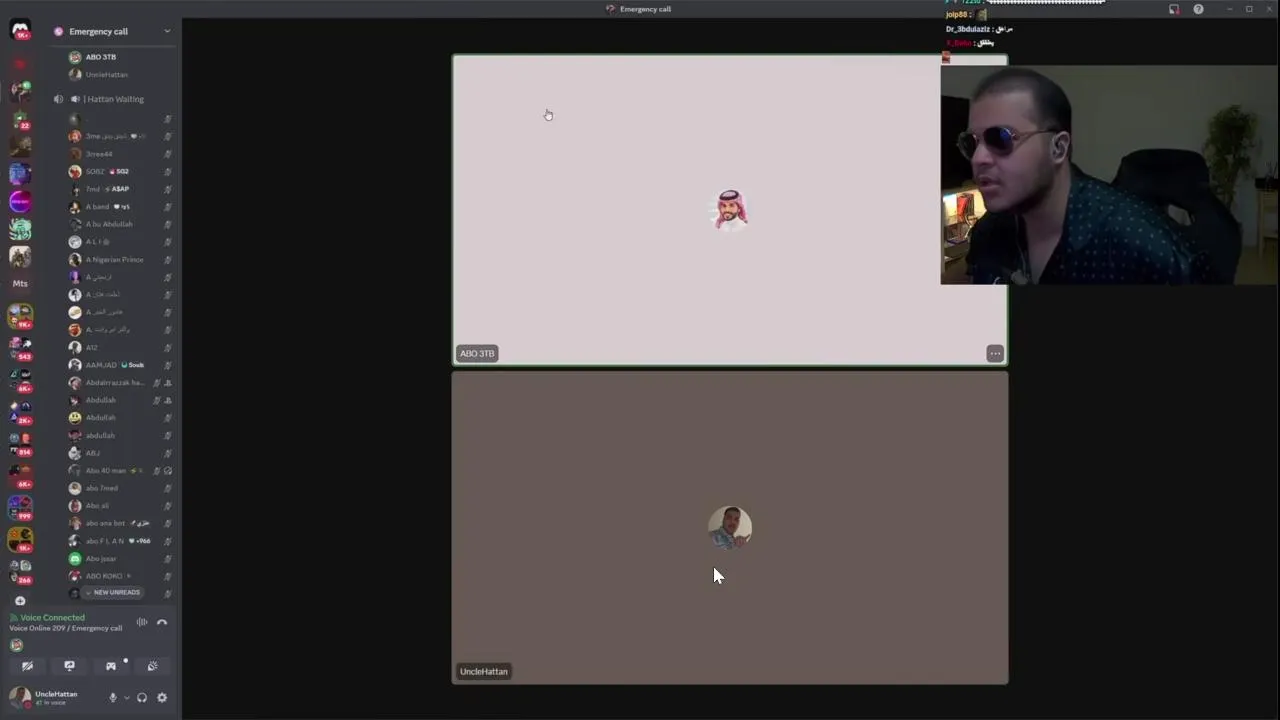Viewport: 1280px width, 720px height.
Task: Open the inbox icon in title bar
Action: pyautogui.click(x=1174, y=9)
